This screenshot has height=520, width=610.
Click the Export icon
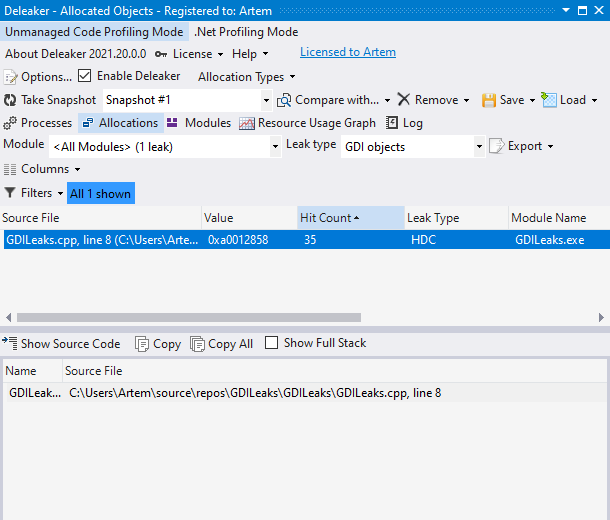pyautogui.click(x=497, y=146)
